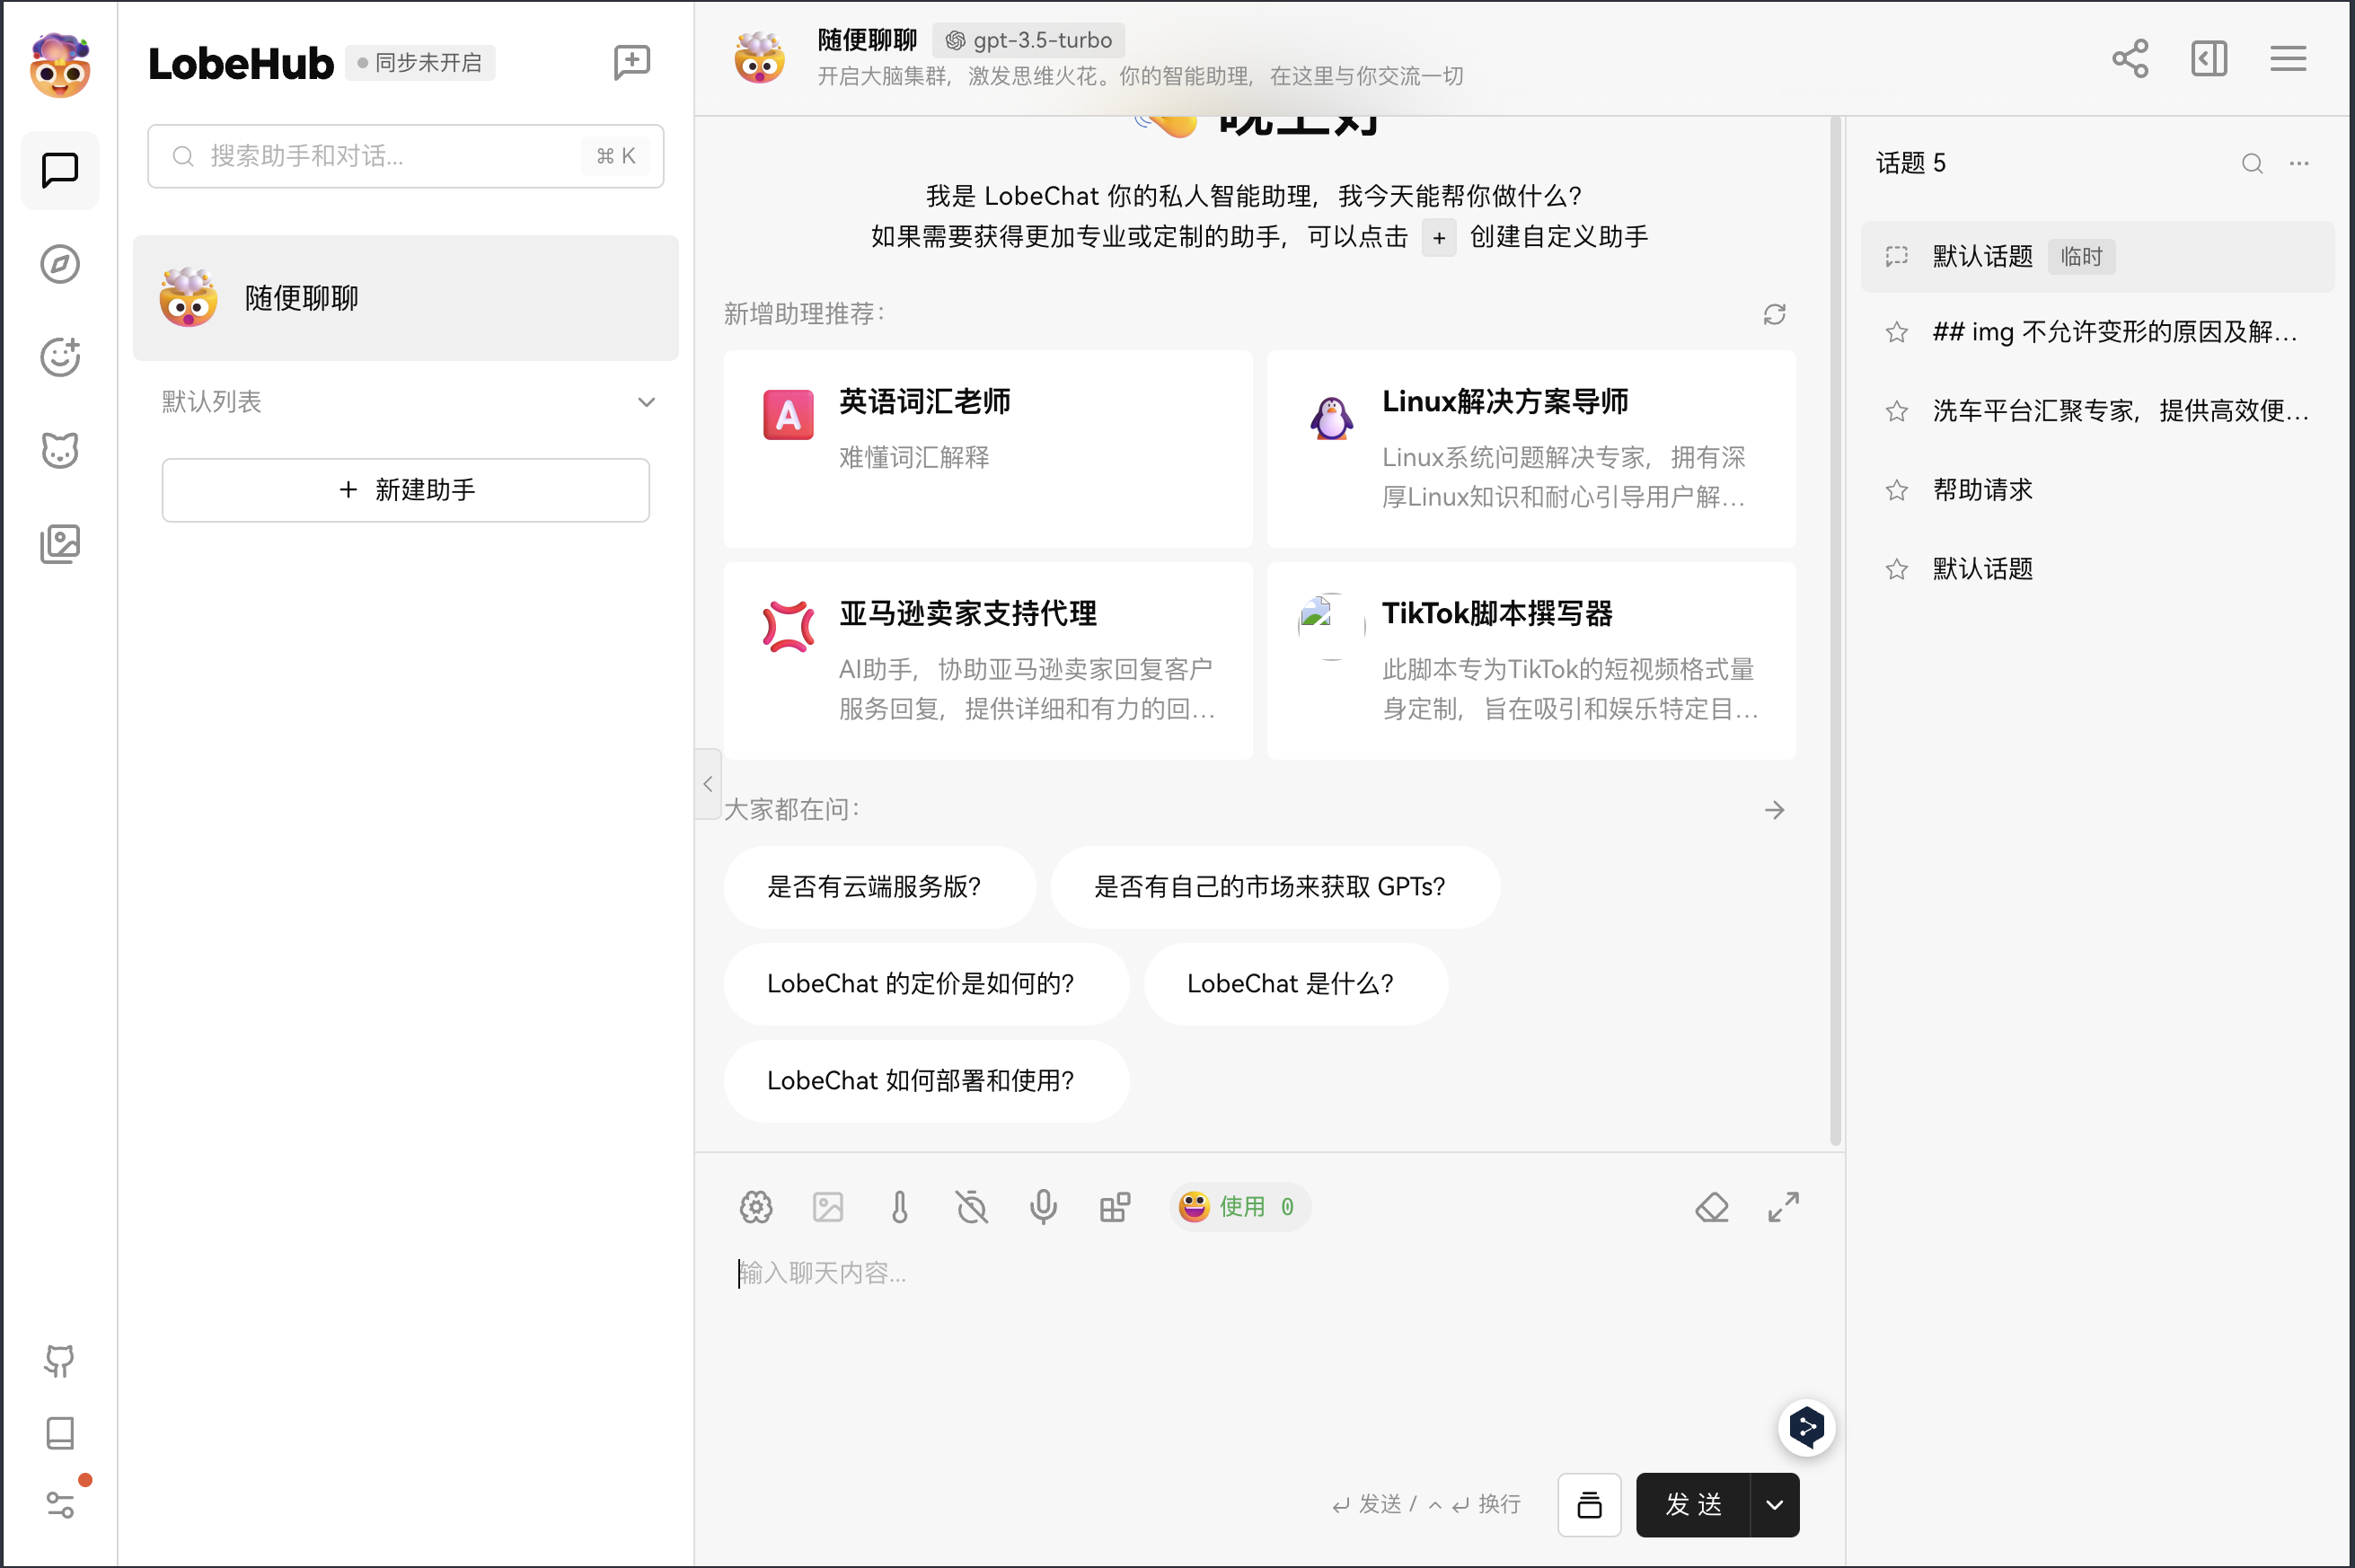Click the chat area vertical scrollbar
The width and height of the screenshot is (2355, 1568).
[x=1836, y=630]
